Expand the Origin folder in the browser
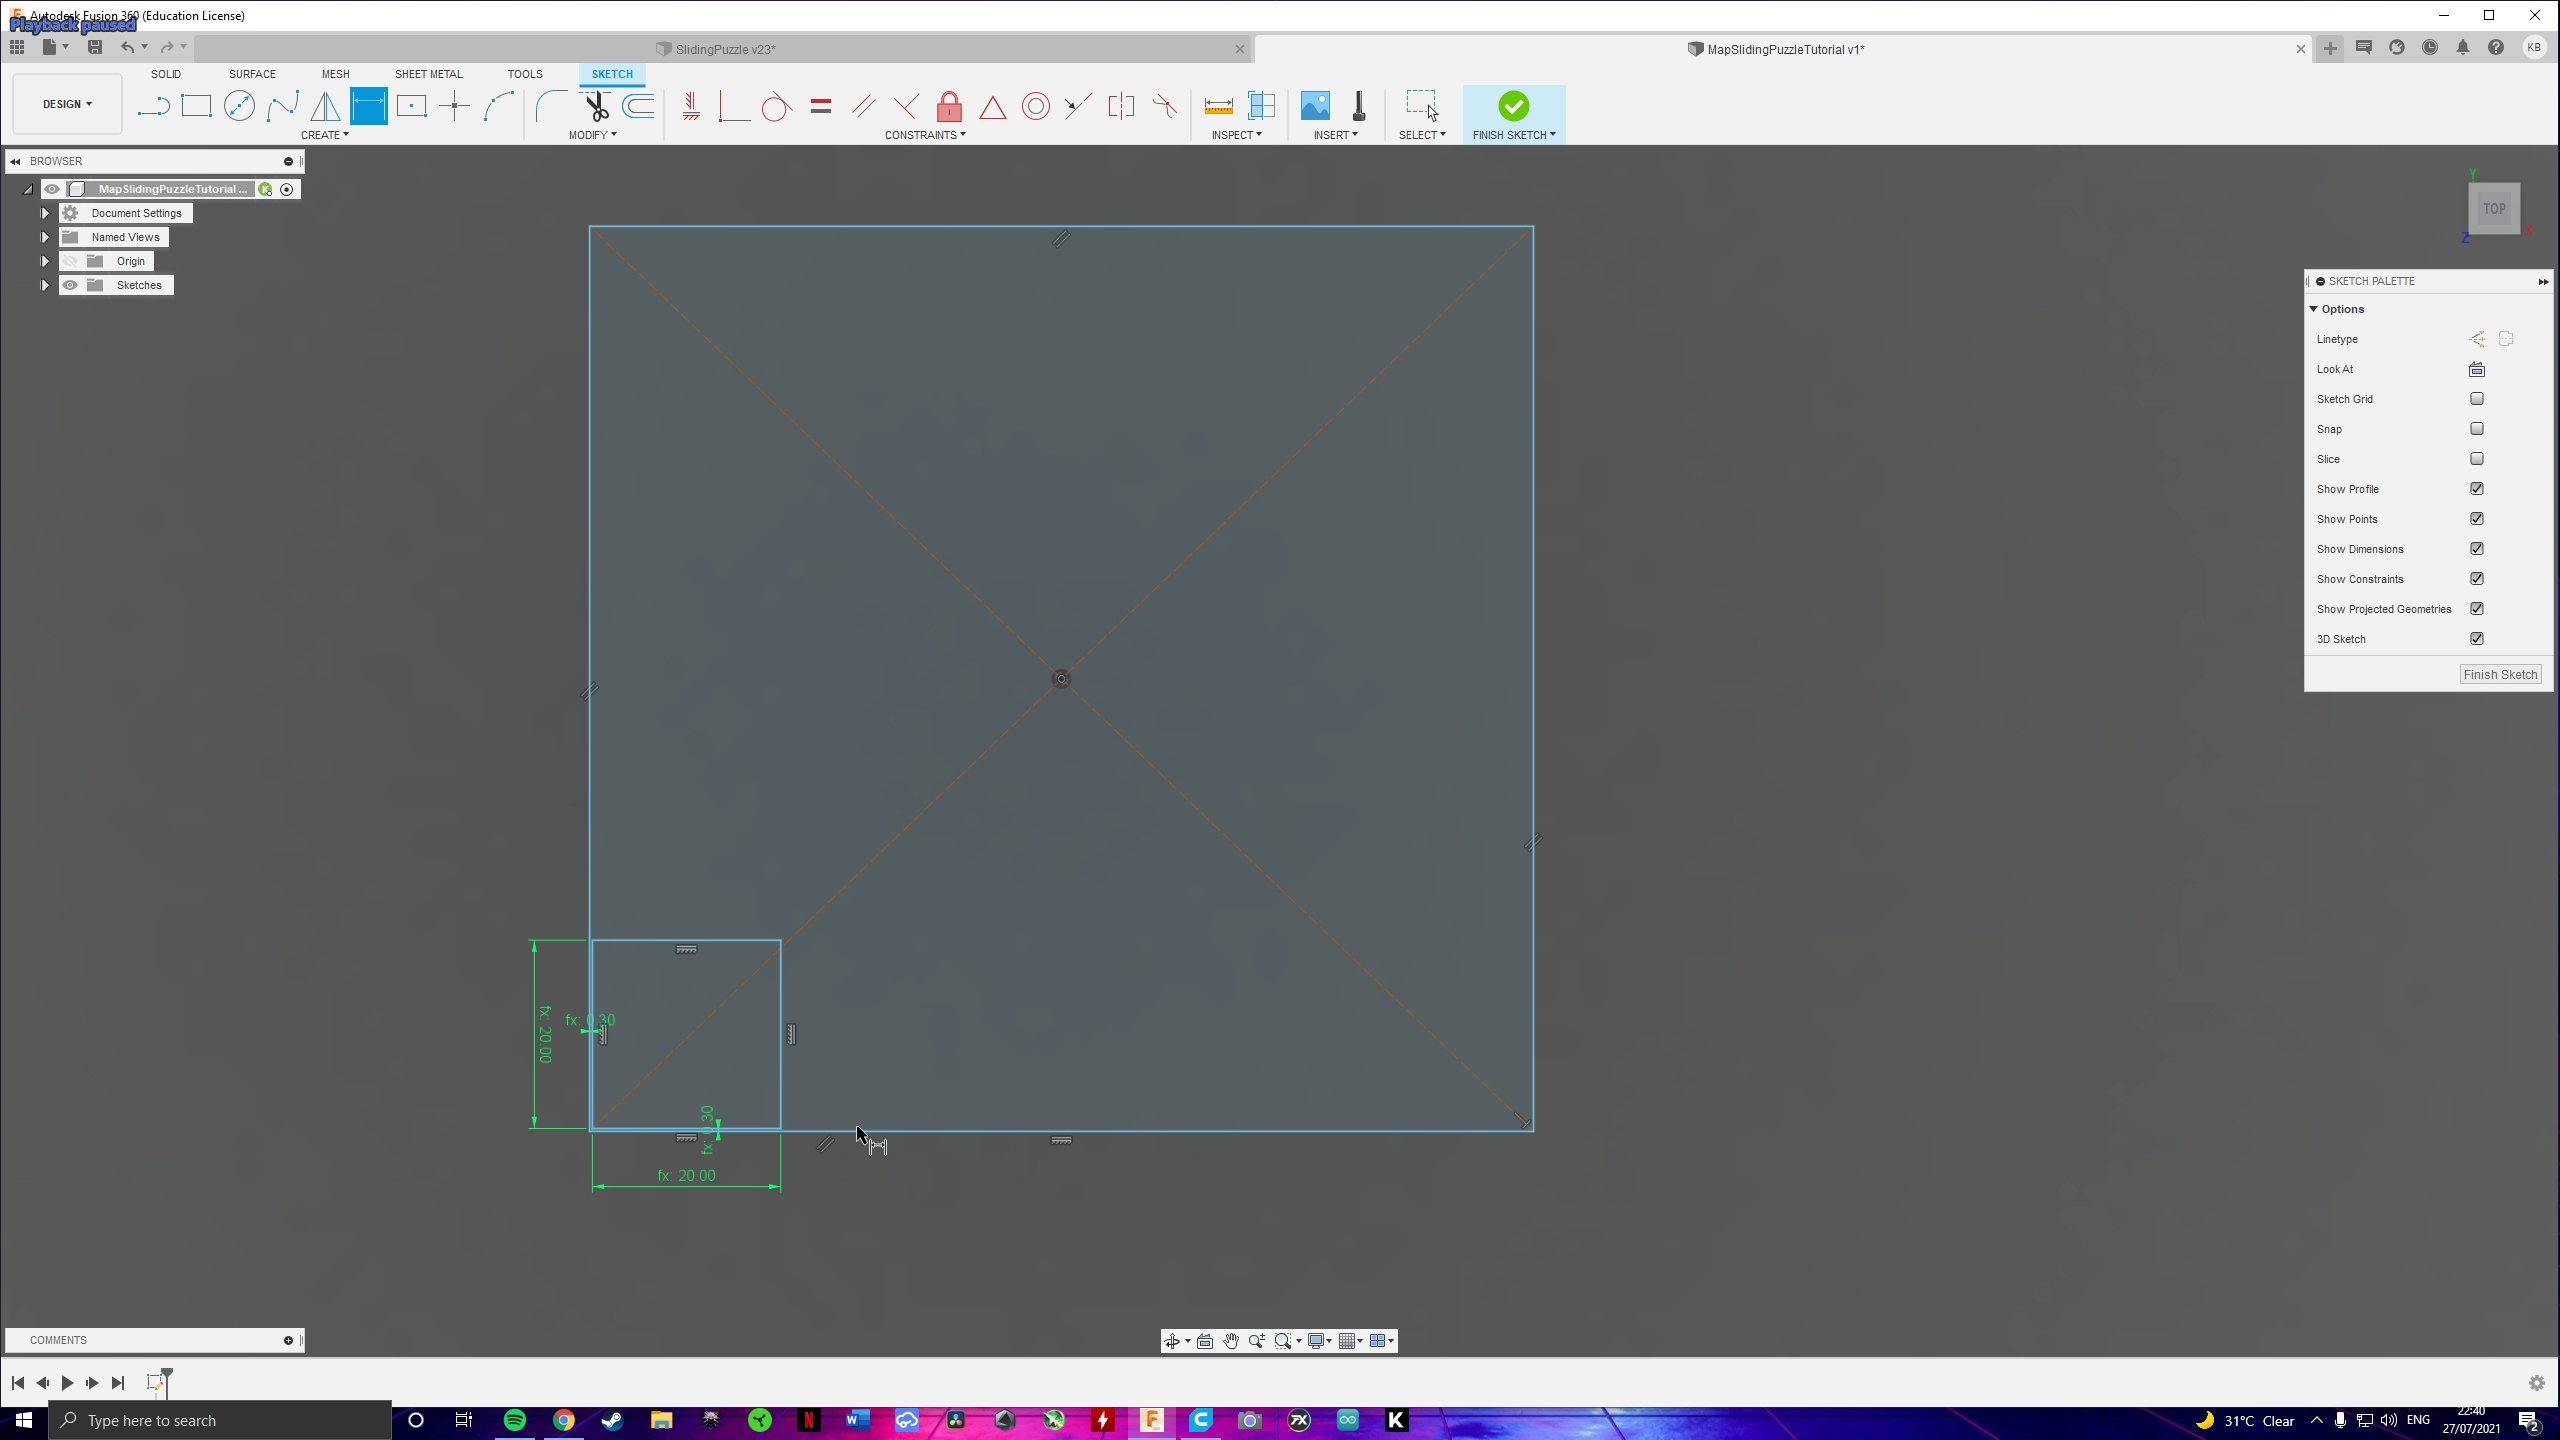 pyautogui.click(x=44, y=260)
